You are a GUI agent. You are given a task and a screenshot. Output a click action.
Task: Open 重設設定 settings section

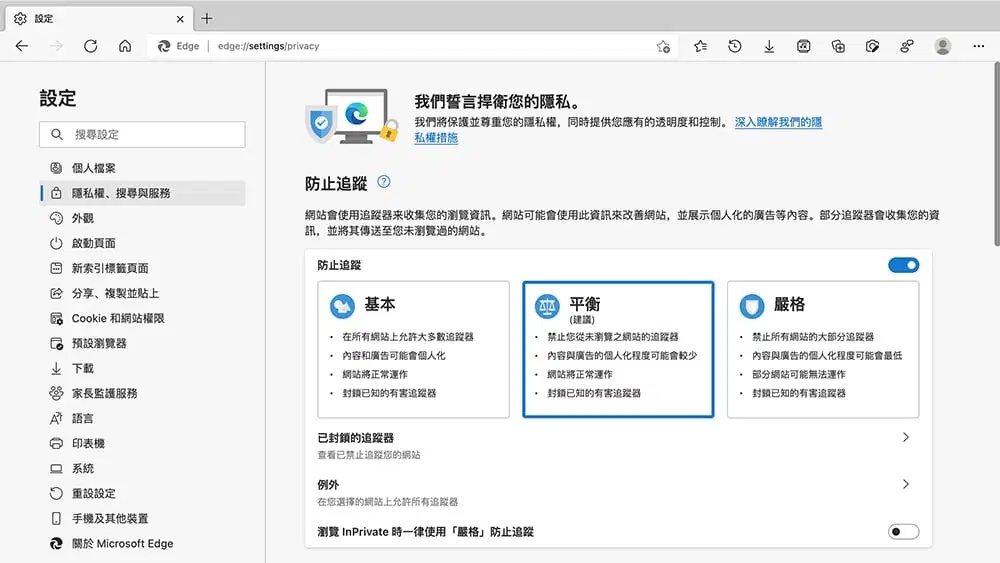142,494
